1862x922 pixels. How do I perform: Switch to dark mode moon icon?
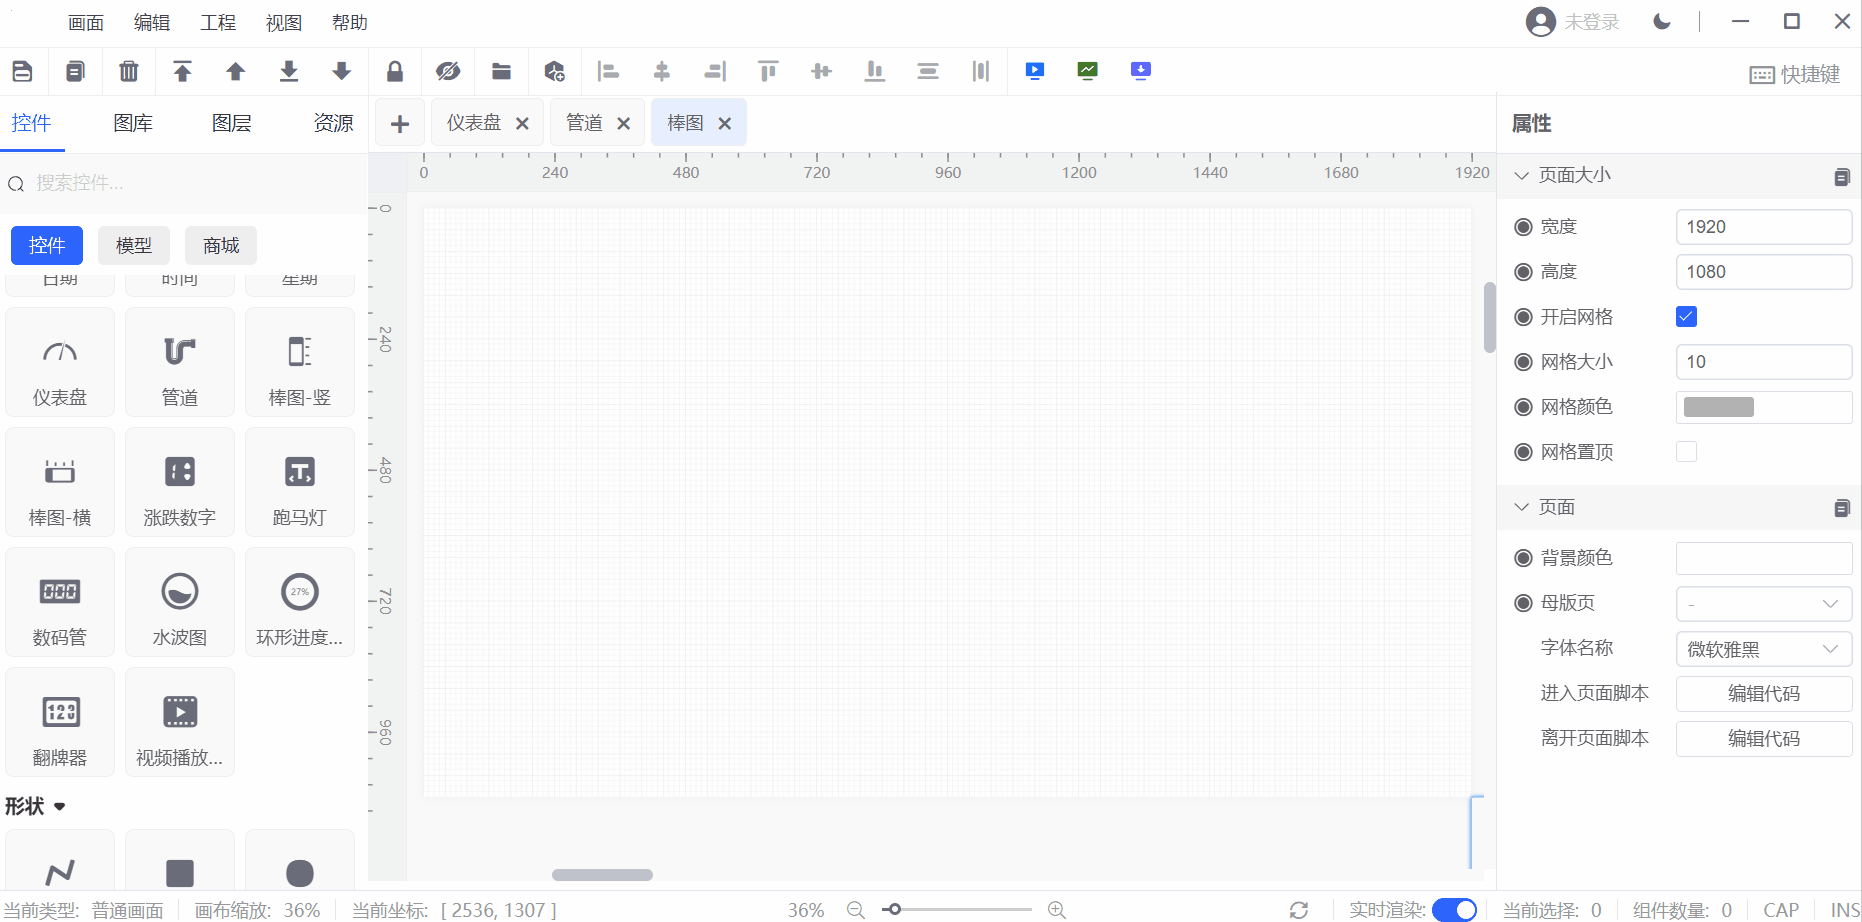pyautogui.click(x=1662, y=22)
